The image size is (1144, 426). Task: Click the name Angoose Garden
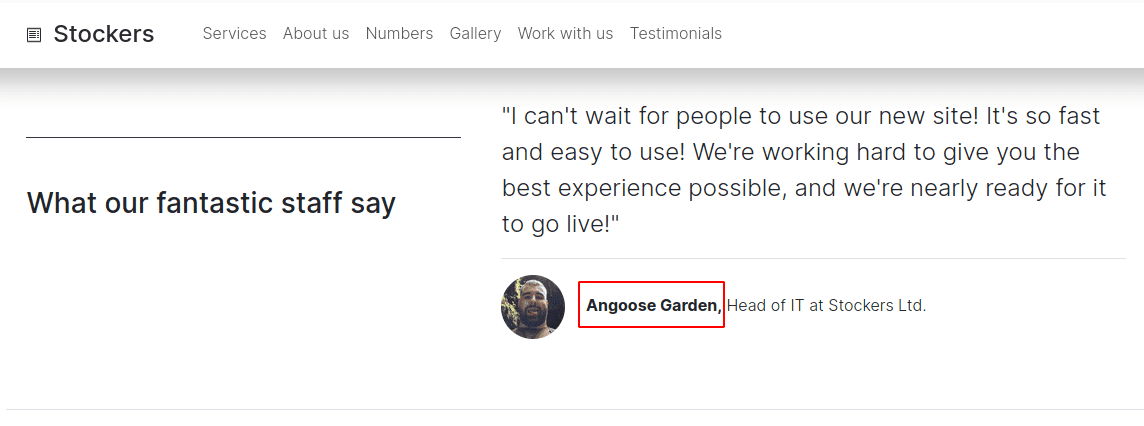coord(652,305)
